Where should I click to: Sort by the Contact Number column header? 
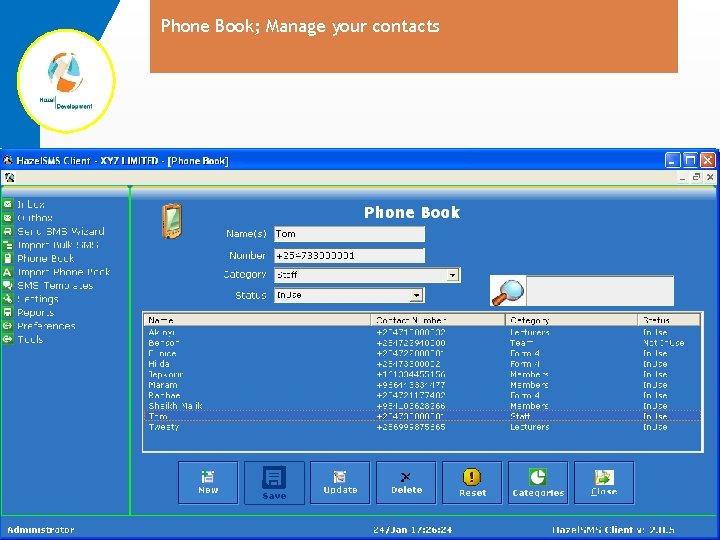[x=438, y=320]
